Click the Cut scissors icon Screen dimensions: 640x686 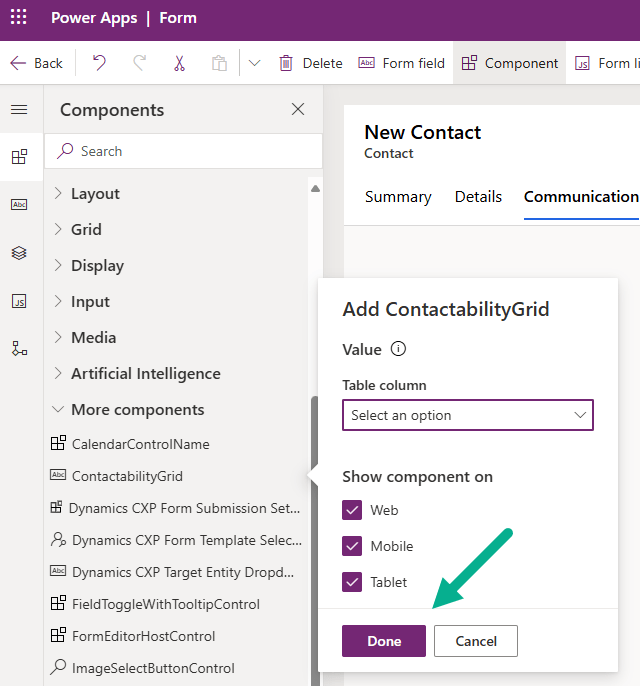179,63
